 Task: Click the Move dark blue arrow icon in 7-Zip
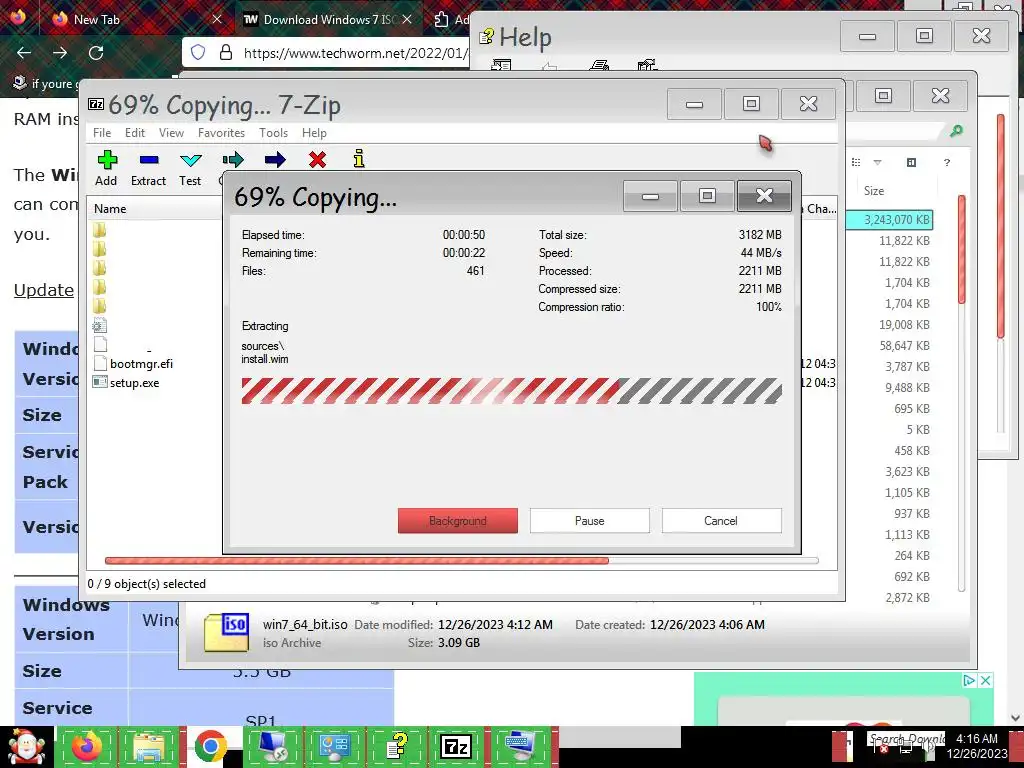(275, 160)
